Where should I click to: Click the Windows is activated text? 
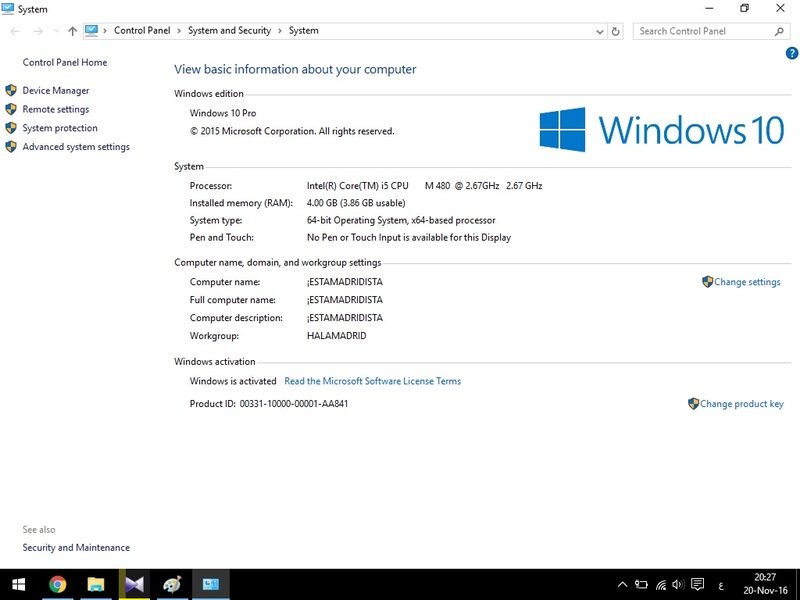(x=233, y=381)
